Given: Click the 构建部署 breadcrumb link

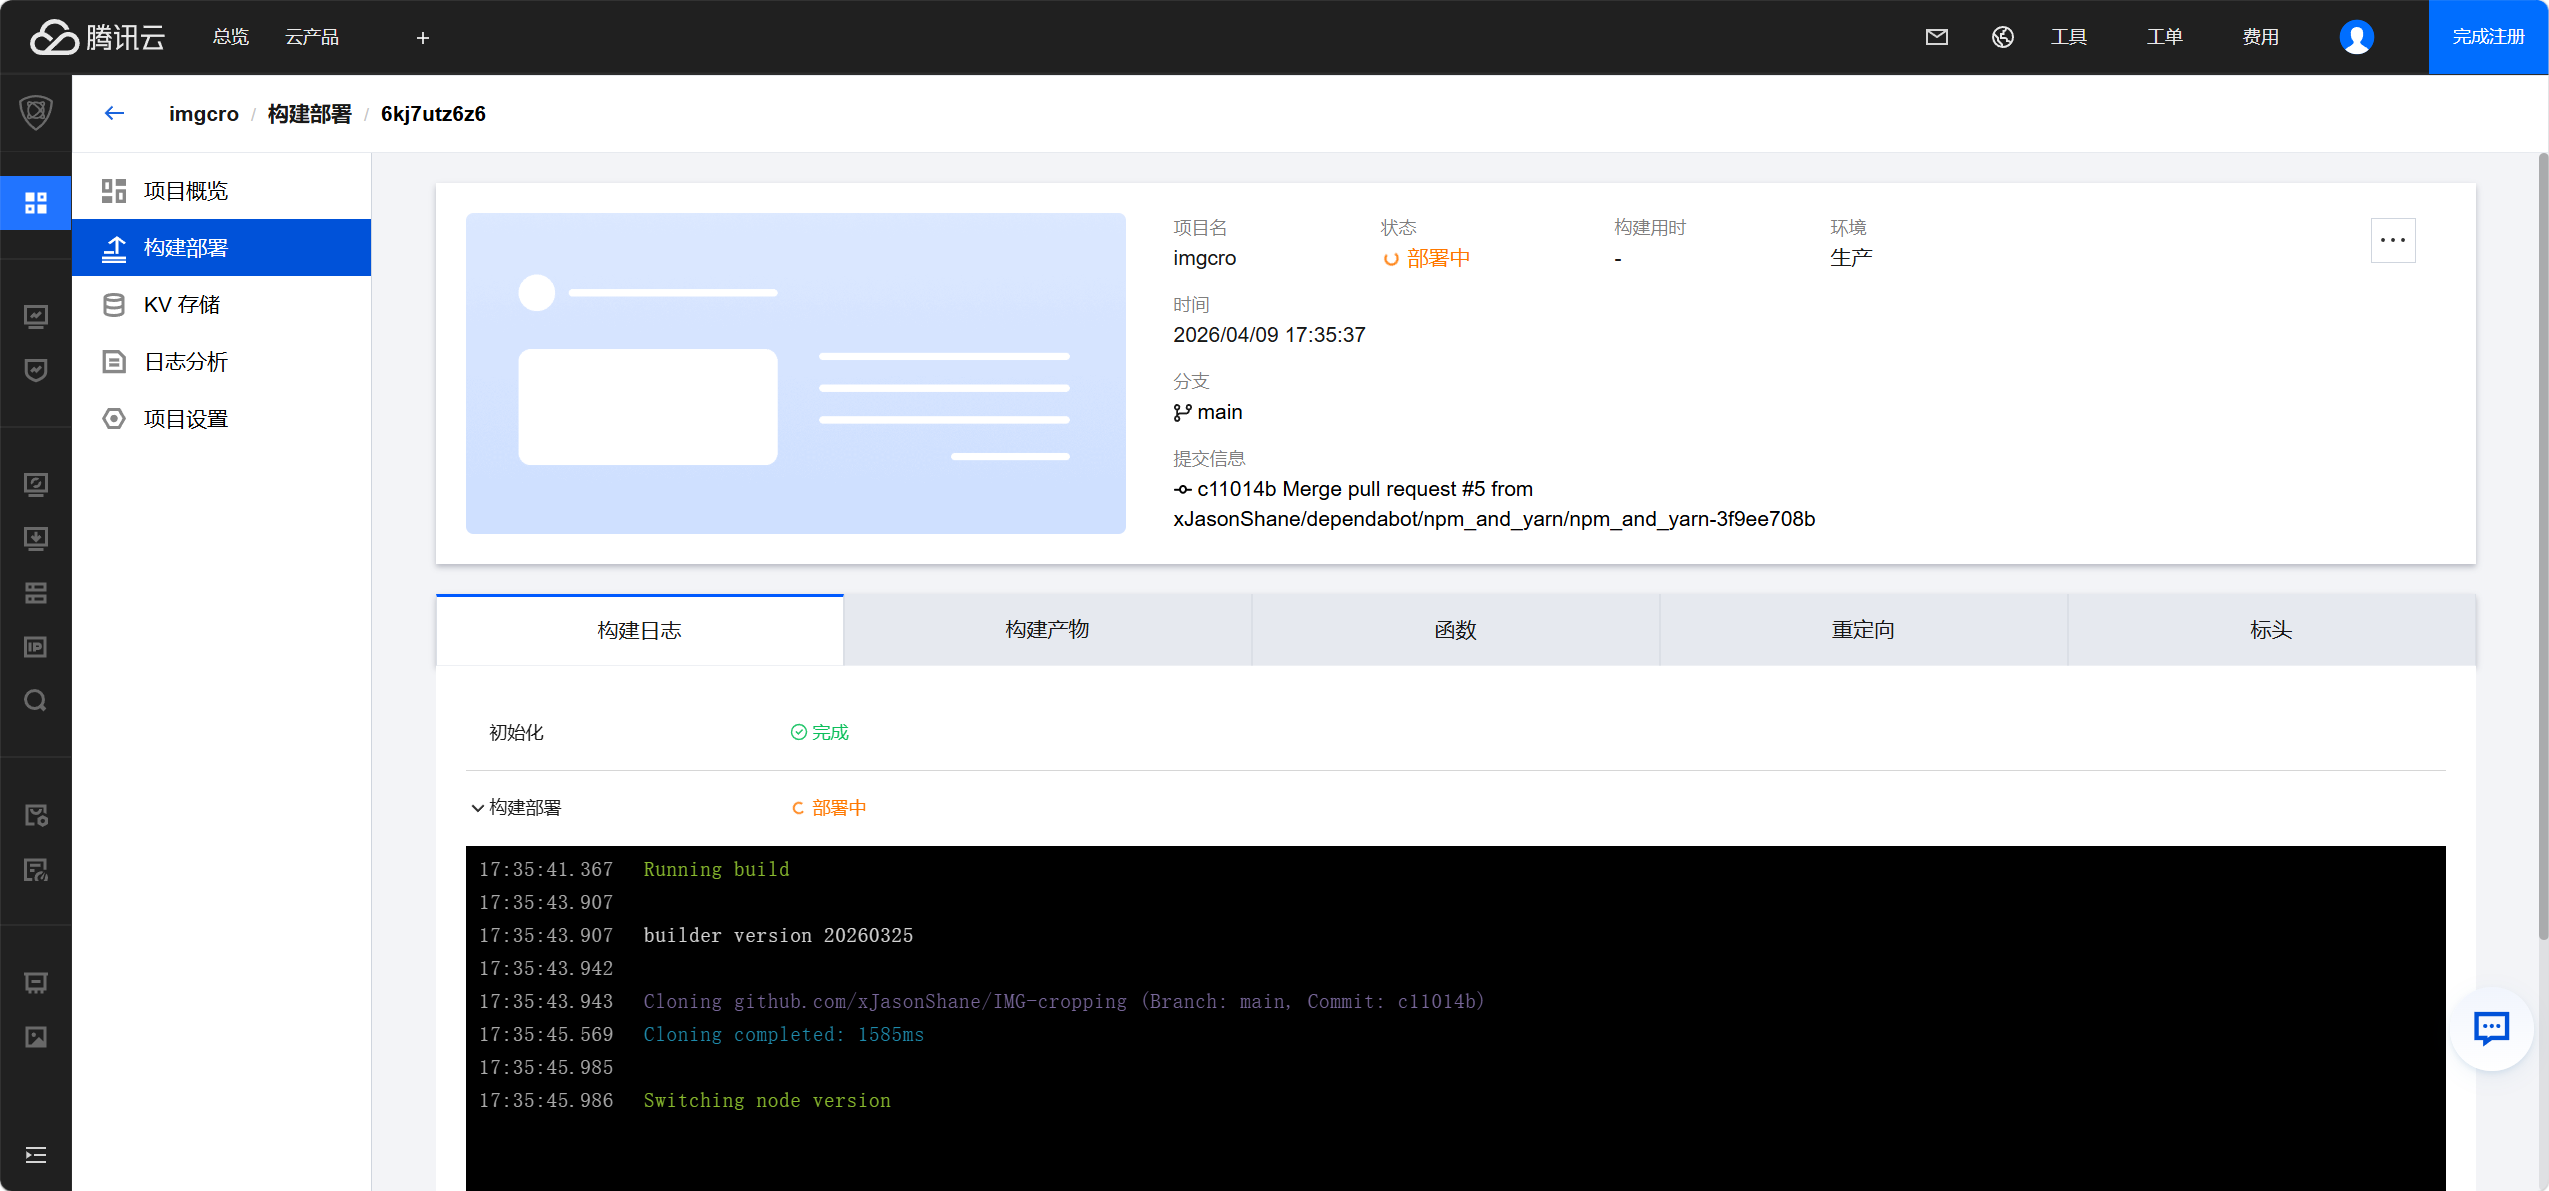Looking at the screenshot, I should click(309, 114).
